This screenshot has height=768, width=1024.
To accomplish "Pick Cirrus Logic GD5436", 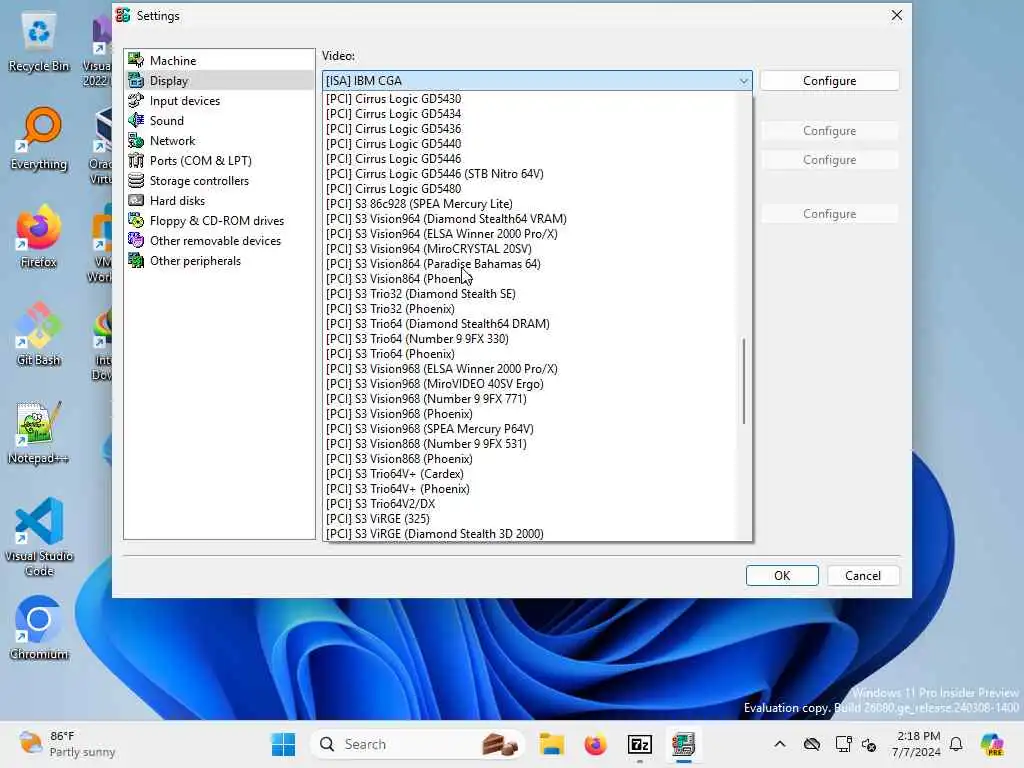I will pos(530,129).
